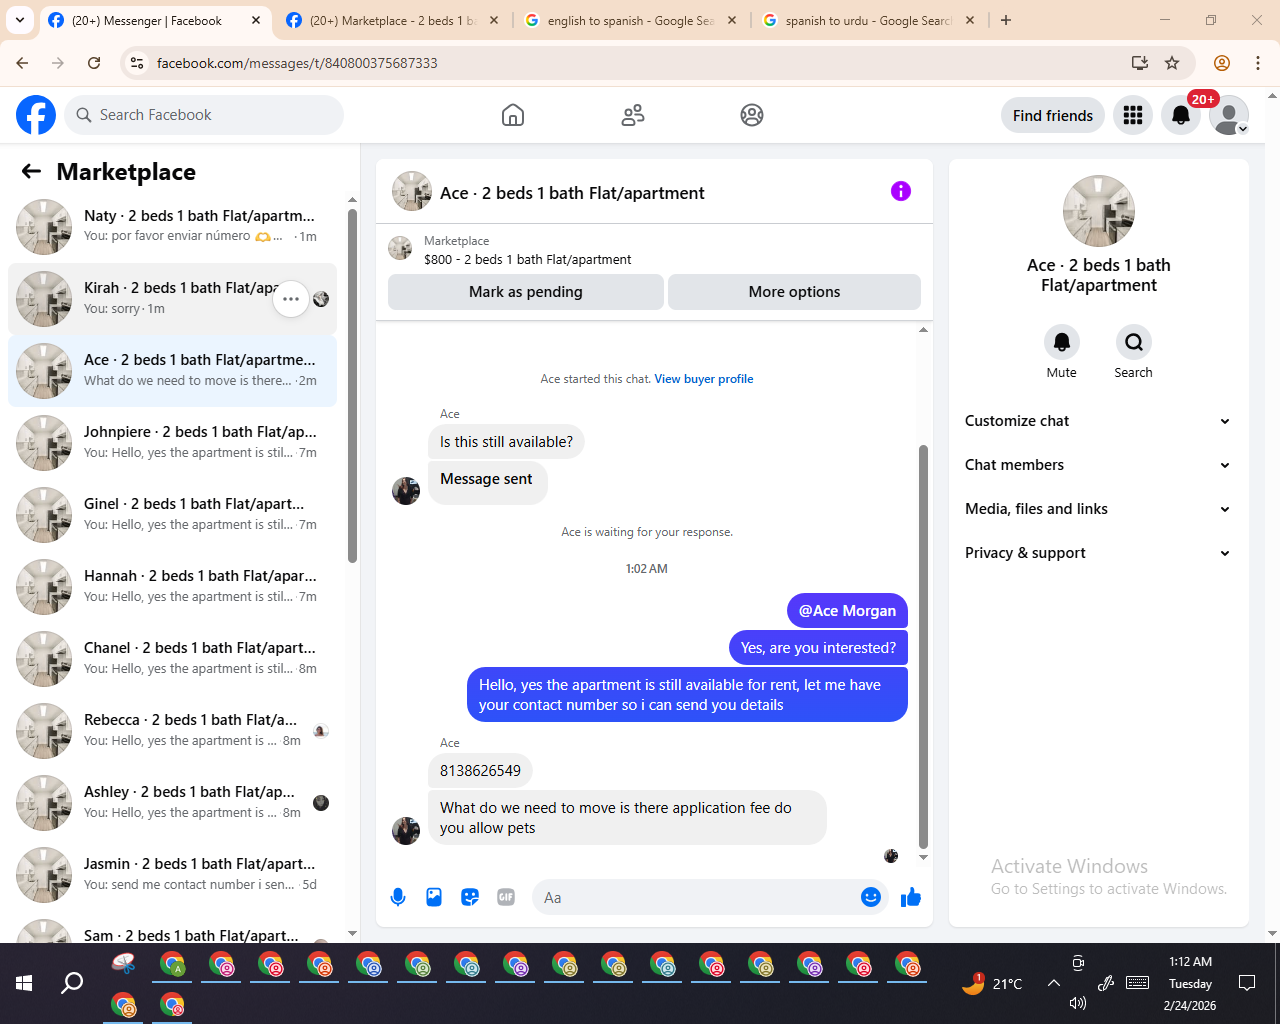Open Naty conversation
This screenshot has width=1280, height=1024.
point(172,227)
